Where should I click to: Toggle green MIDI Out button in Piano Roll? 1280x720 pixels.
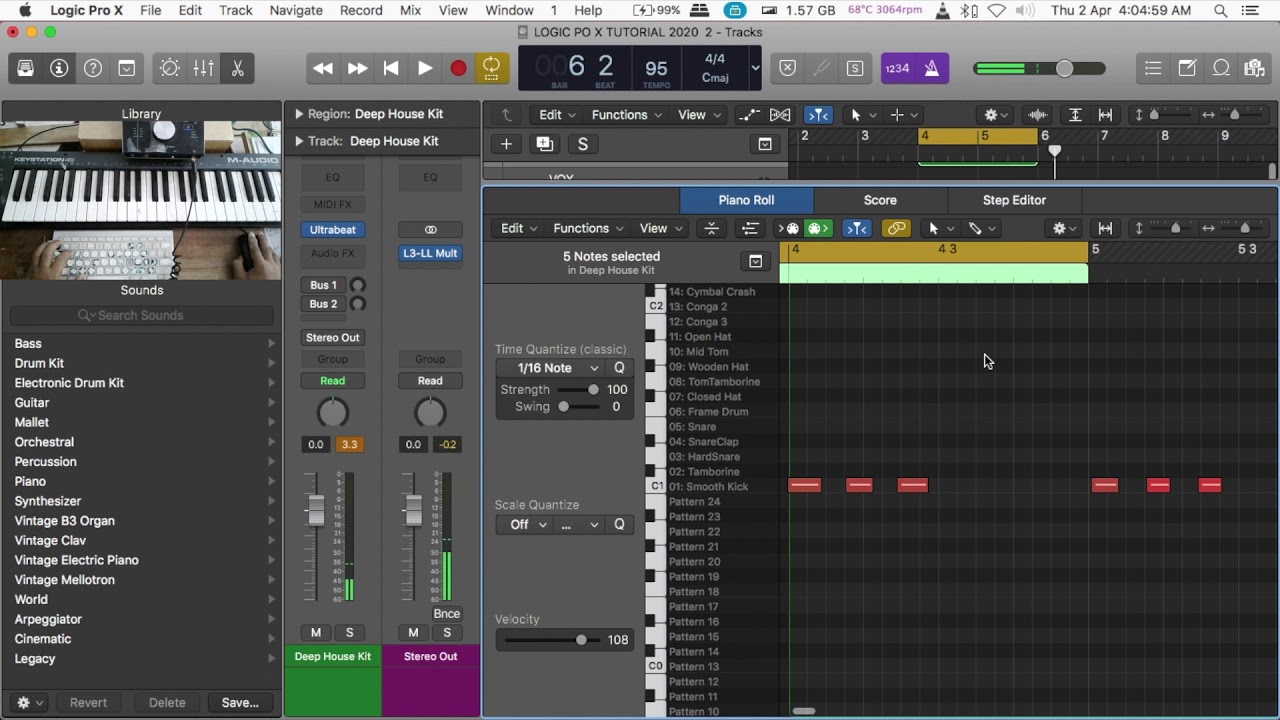pos(819,229)
